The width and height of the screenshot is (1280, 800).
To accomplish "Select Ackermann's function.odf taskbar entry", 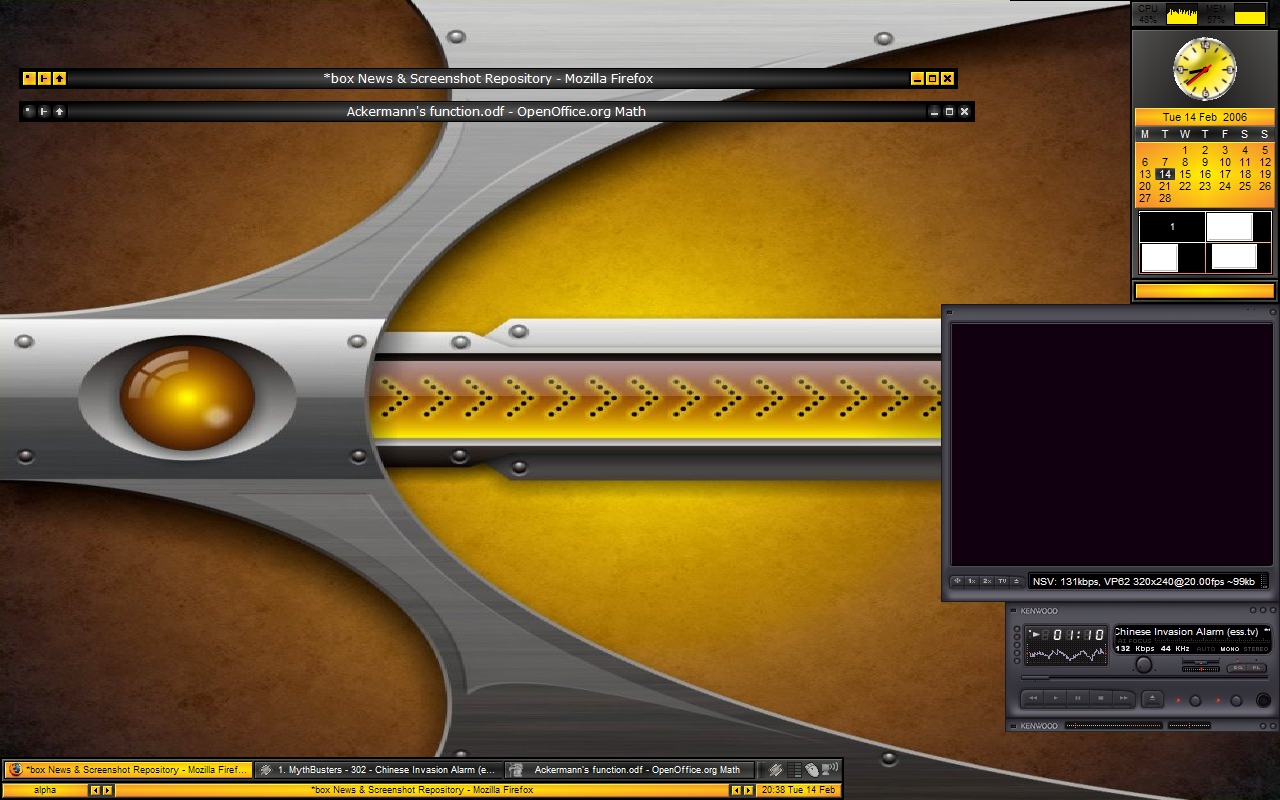I will 628,770.
